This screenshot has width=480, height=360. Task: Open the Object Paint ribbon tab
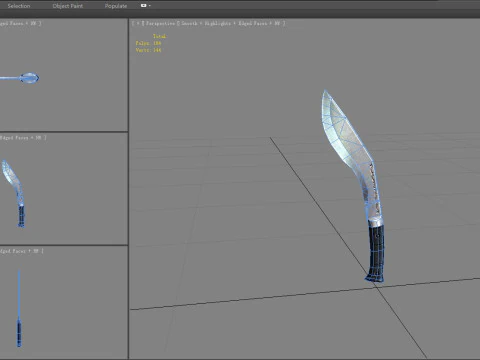[68, 6]
